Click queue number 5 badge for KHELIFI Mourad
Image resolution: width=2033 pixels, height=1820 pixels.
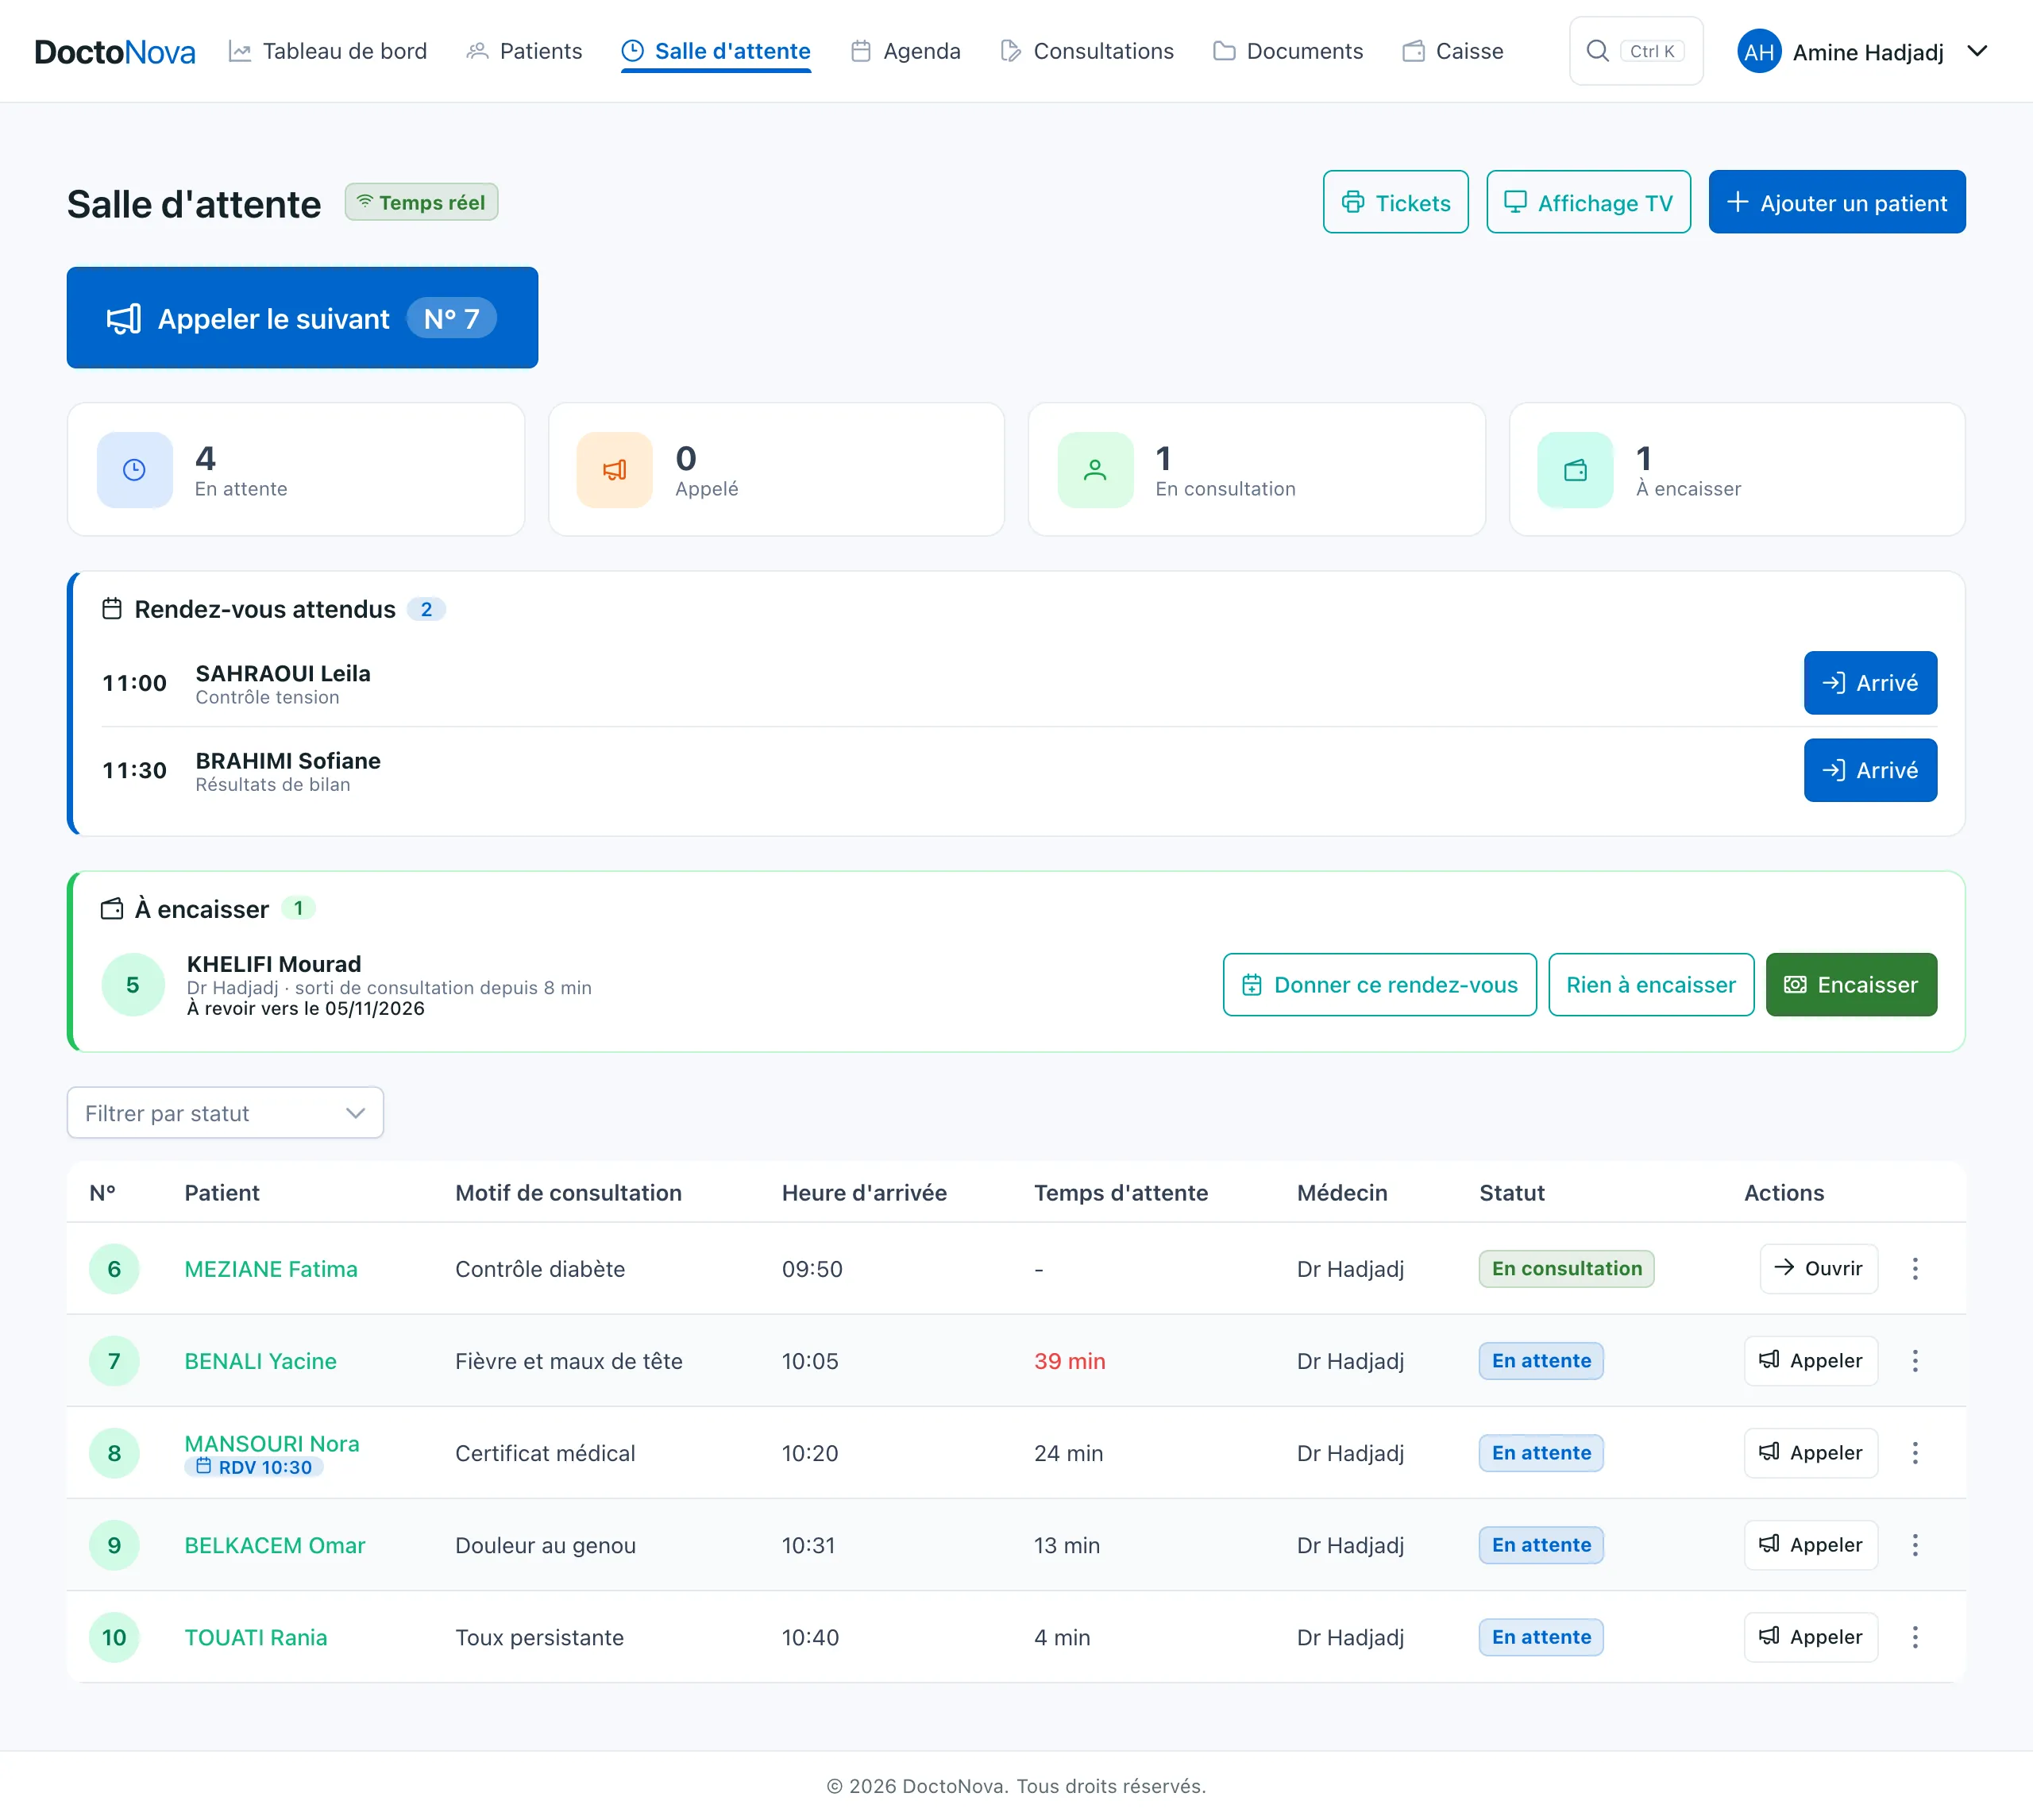point(133,984)
